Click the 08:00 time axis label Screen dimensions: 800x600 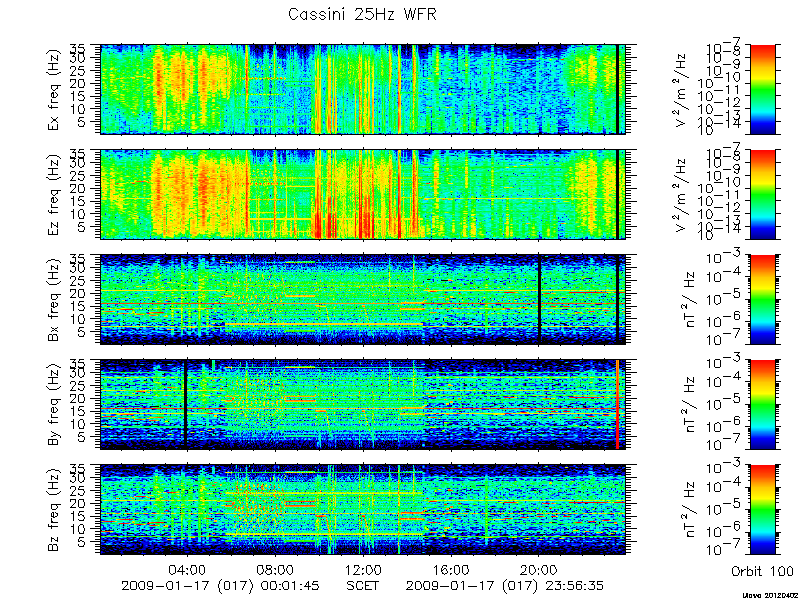[x=276, y=569]
